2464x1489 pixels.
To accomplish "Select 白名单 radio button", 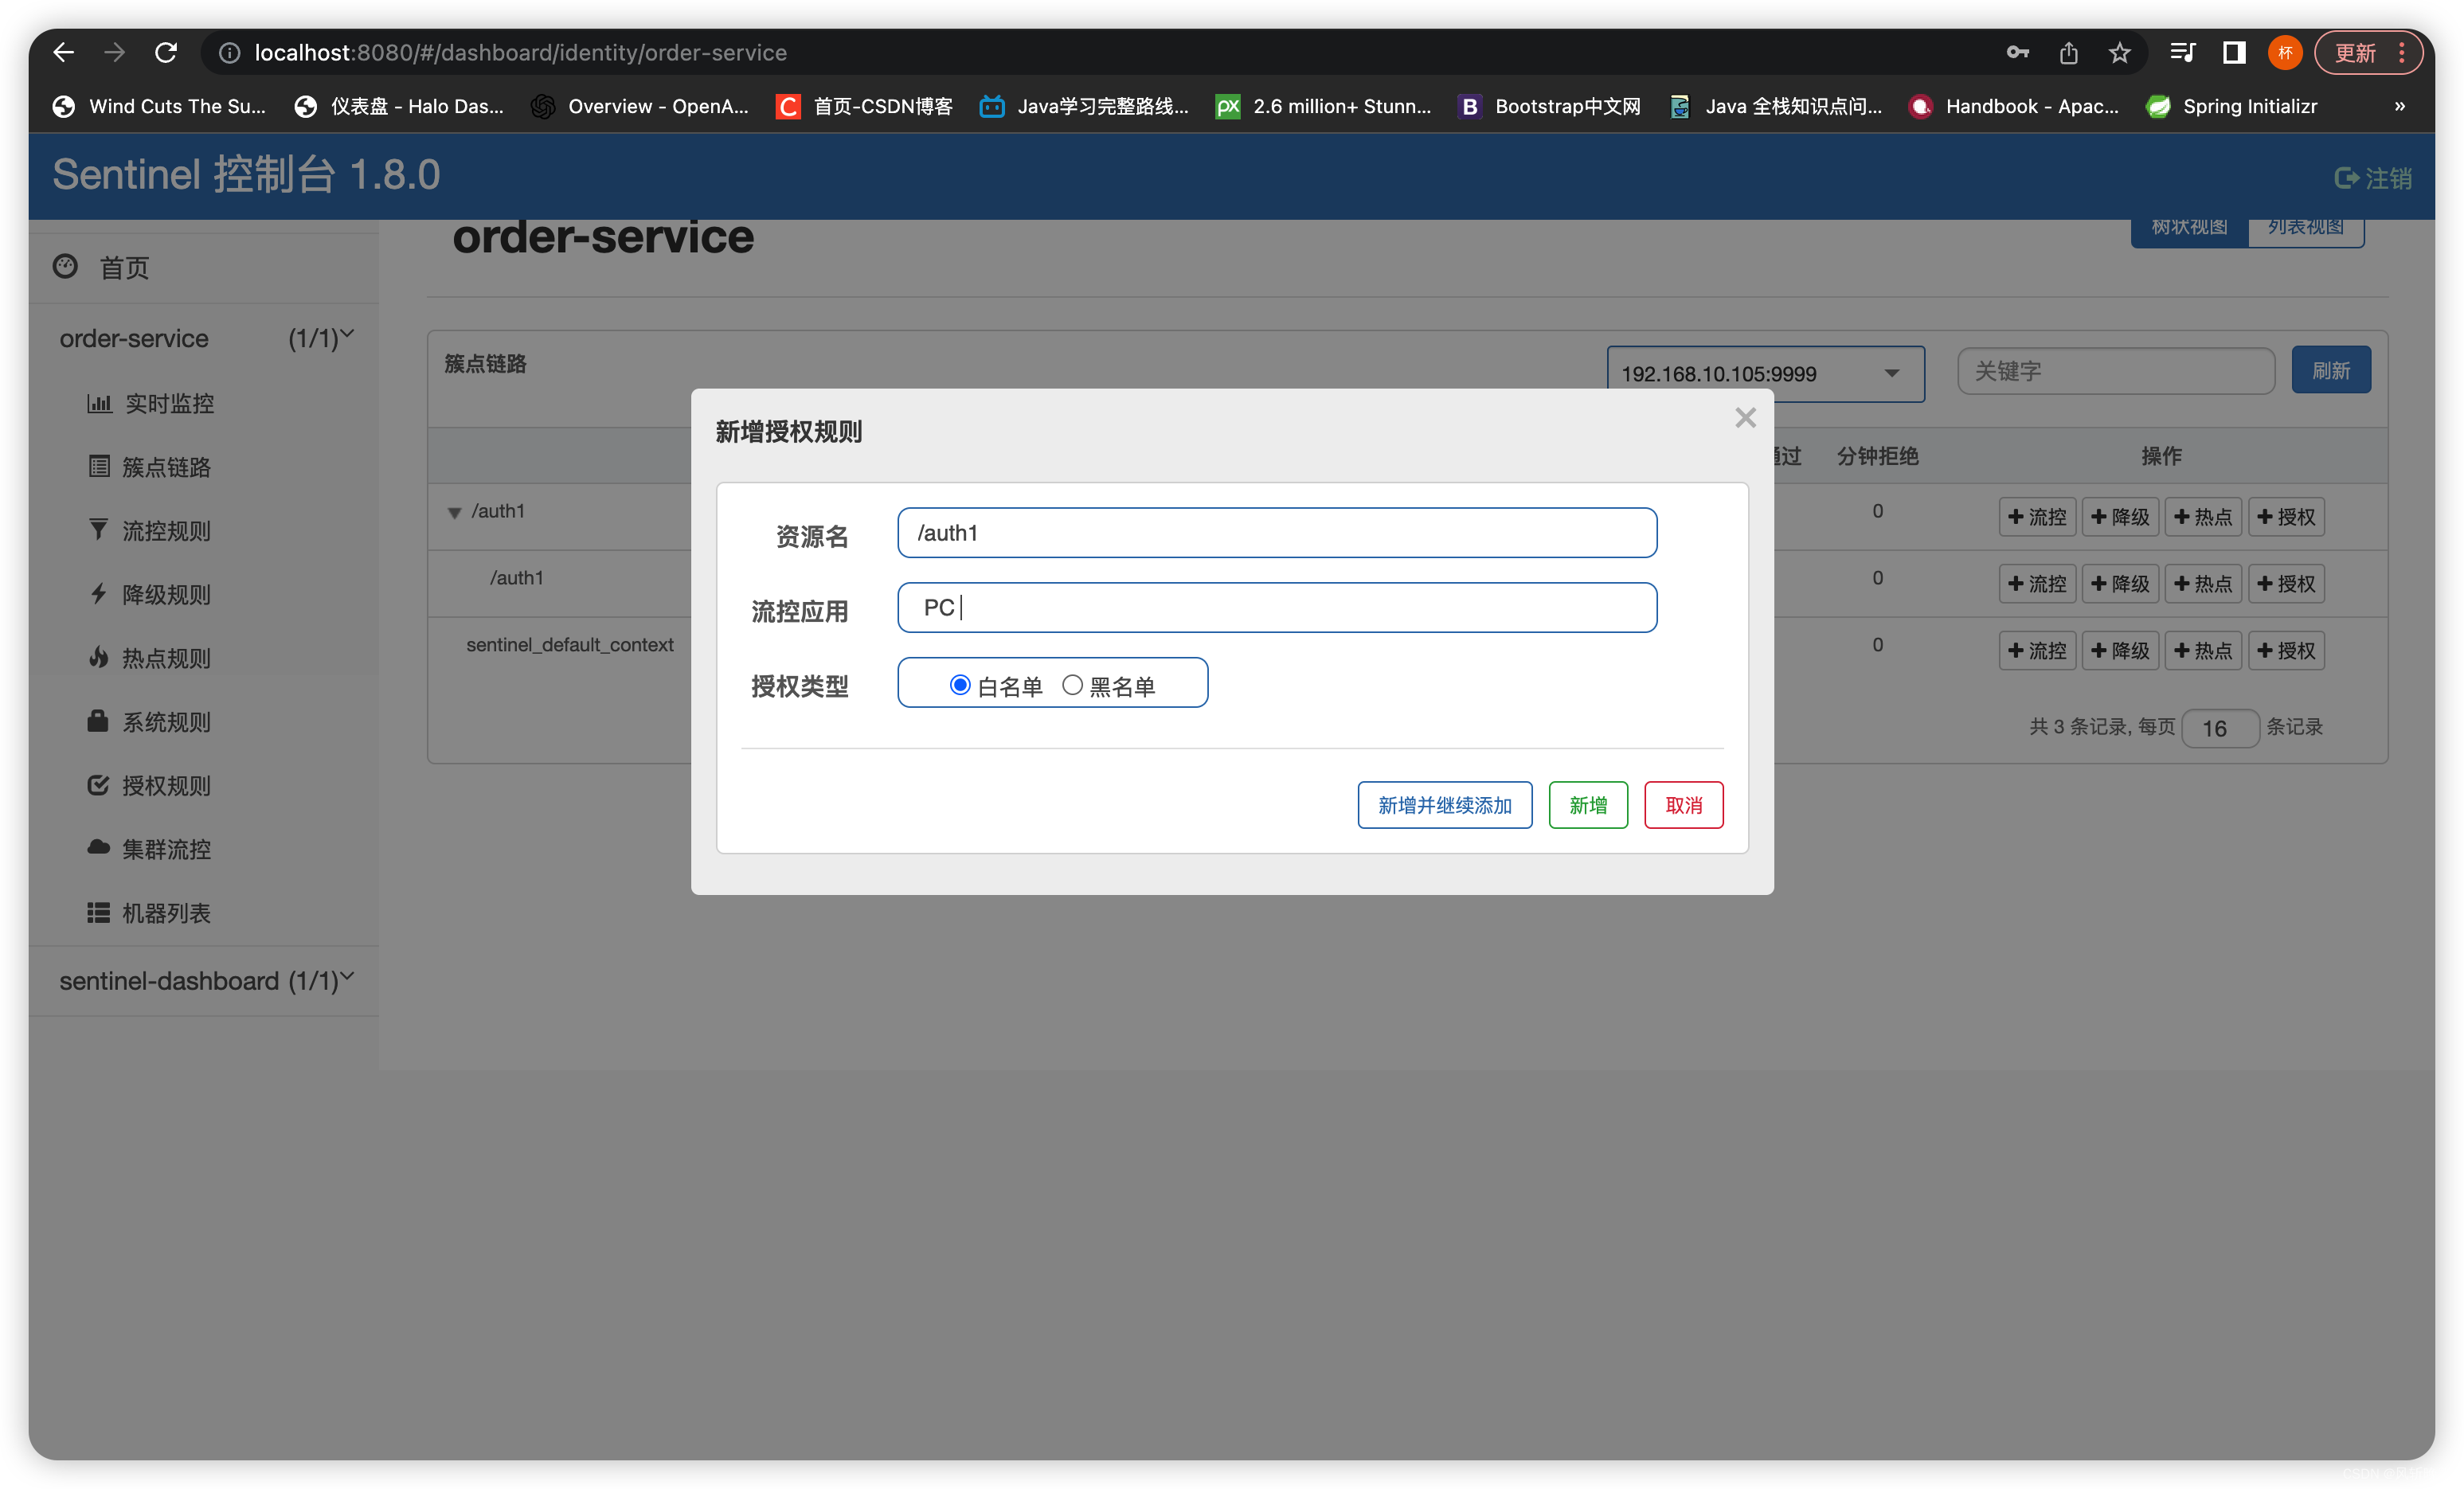I will (959, 685).
